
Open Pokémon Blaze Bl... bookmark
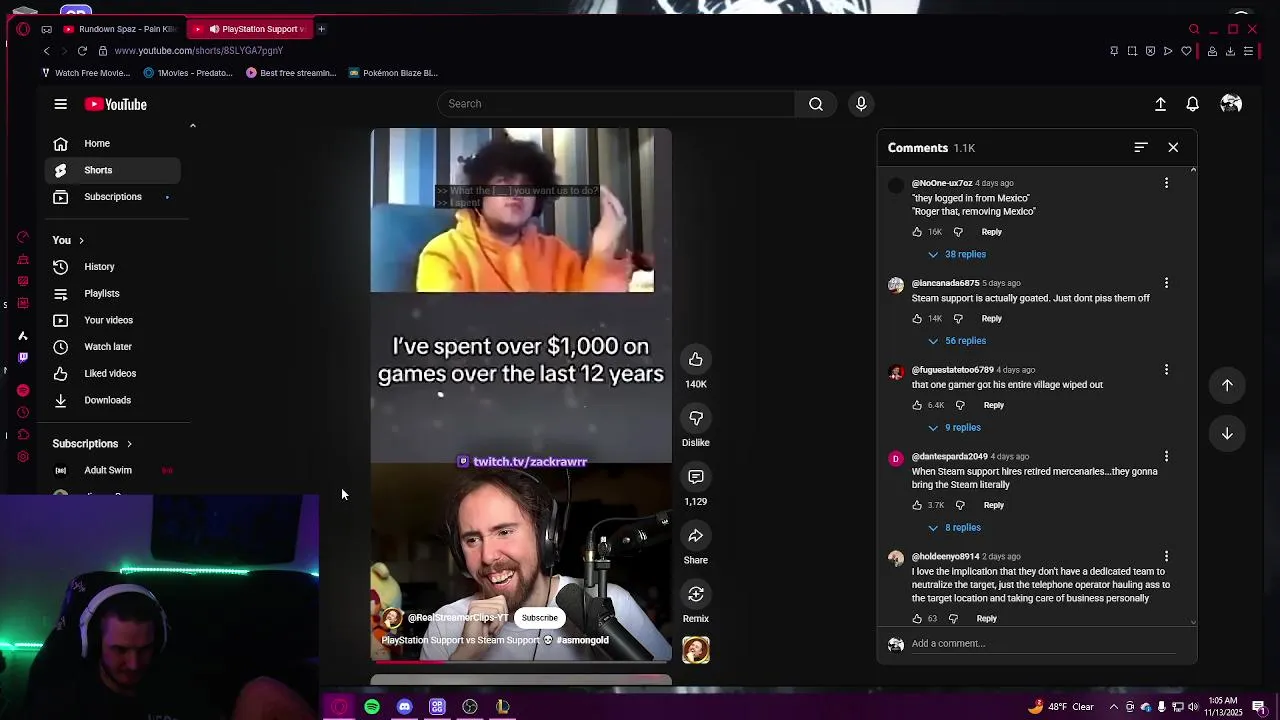[x=392, y=73]
